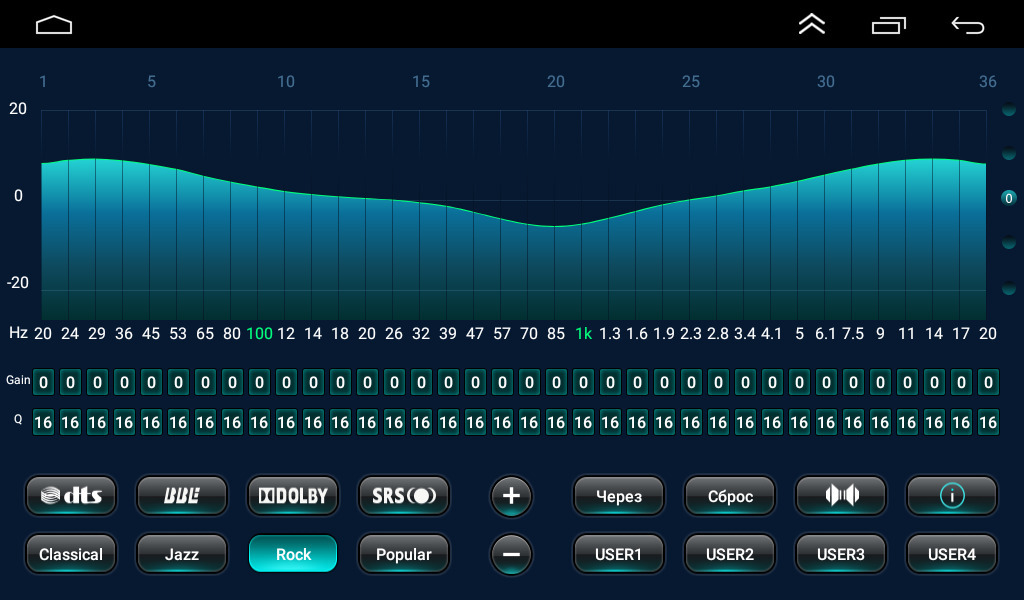This screenshot has height=600, width=1024.
Task: Switch to the Popular preset
Action: (x=404, y=554)
